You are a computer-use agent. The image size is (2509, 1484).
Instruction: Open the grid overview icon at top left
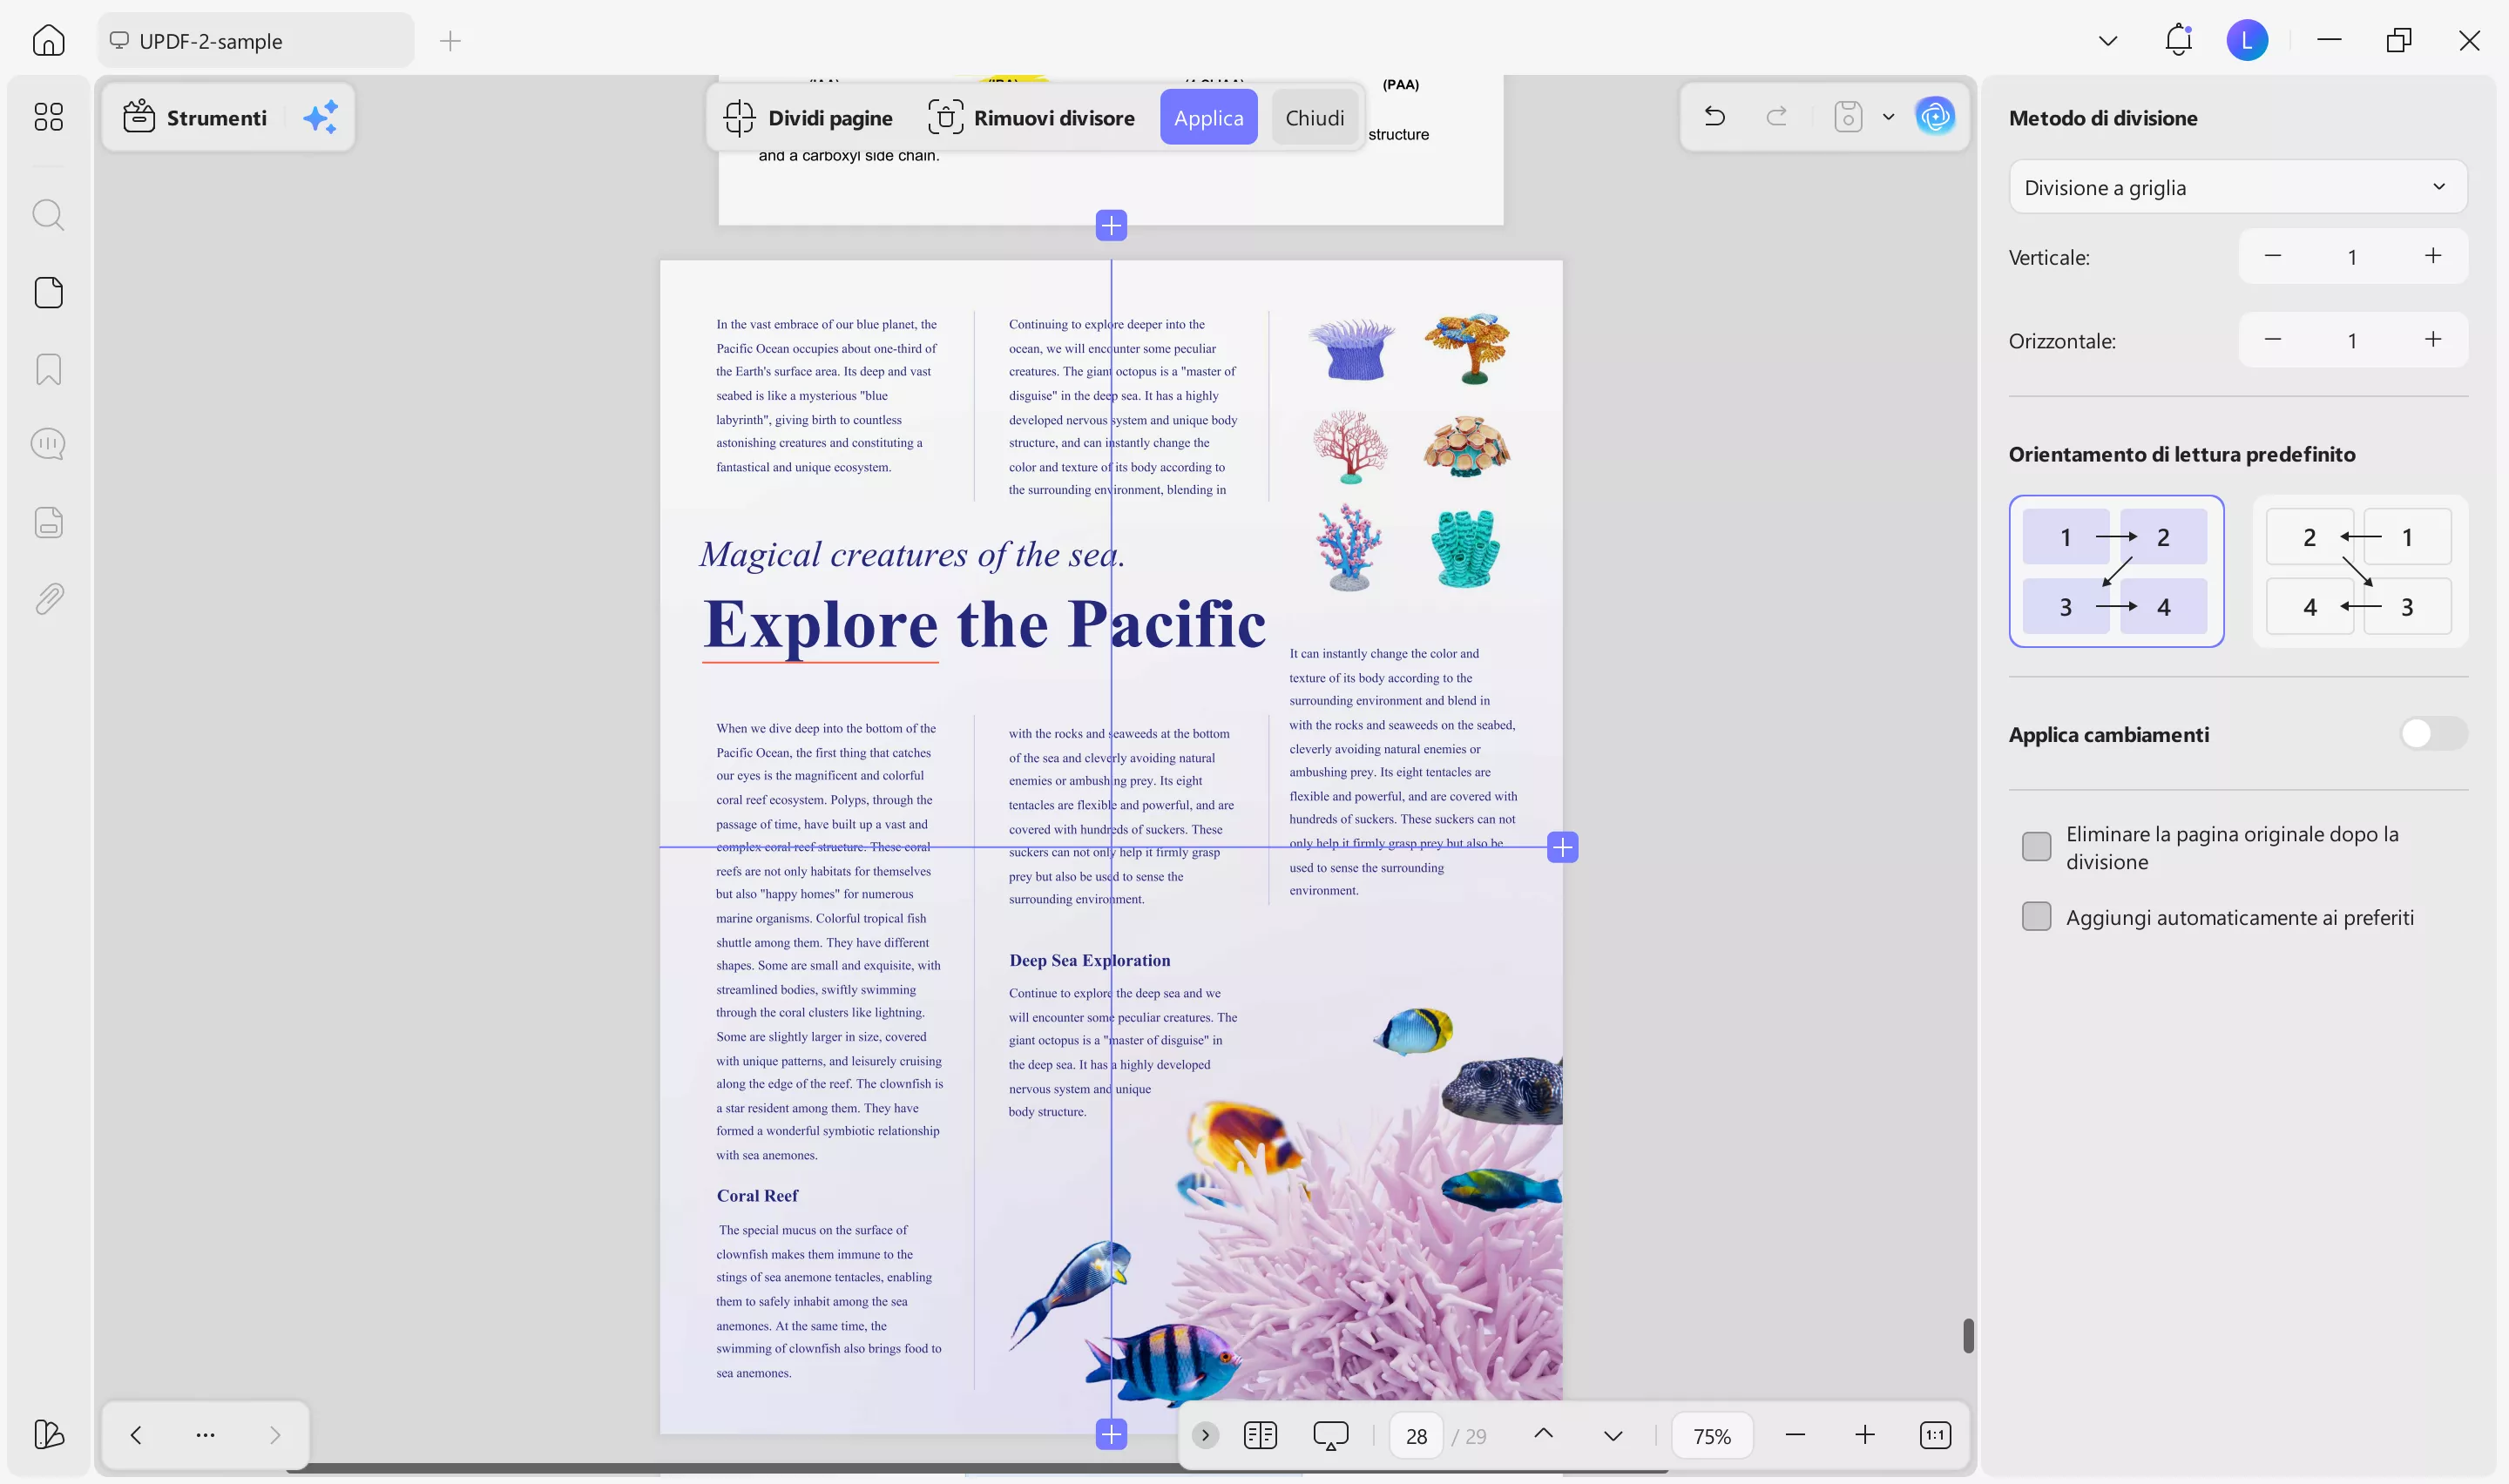tap(48, 117)
